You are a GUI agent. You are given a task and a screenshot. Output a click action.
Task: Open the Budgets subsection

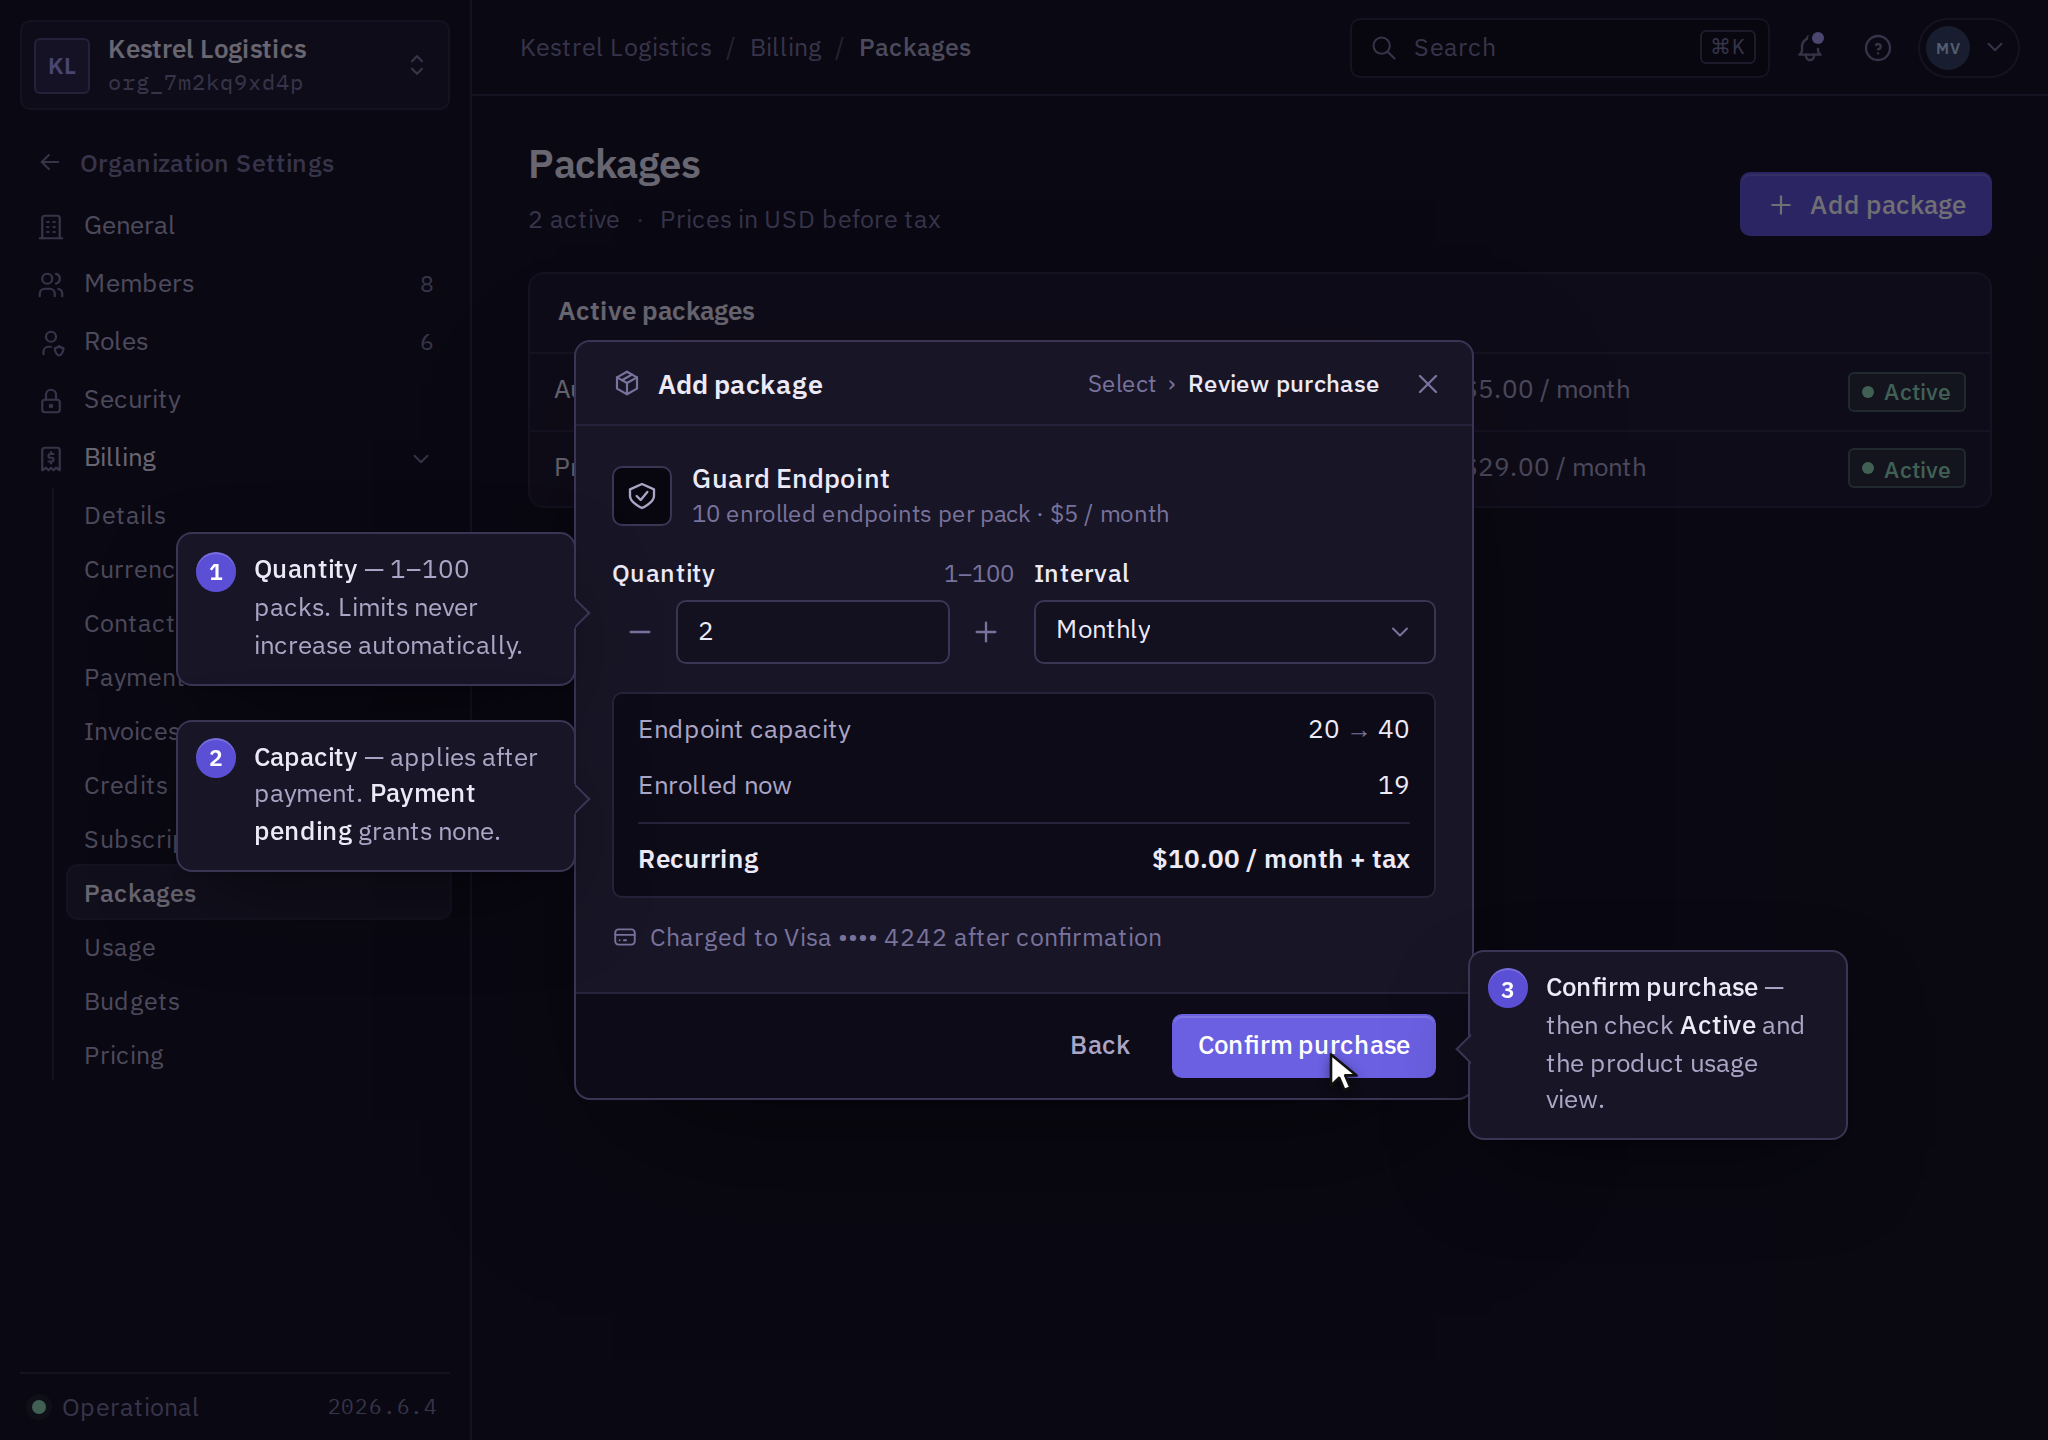259,1001
